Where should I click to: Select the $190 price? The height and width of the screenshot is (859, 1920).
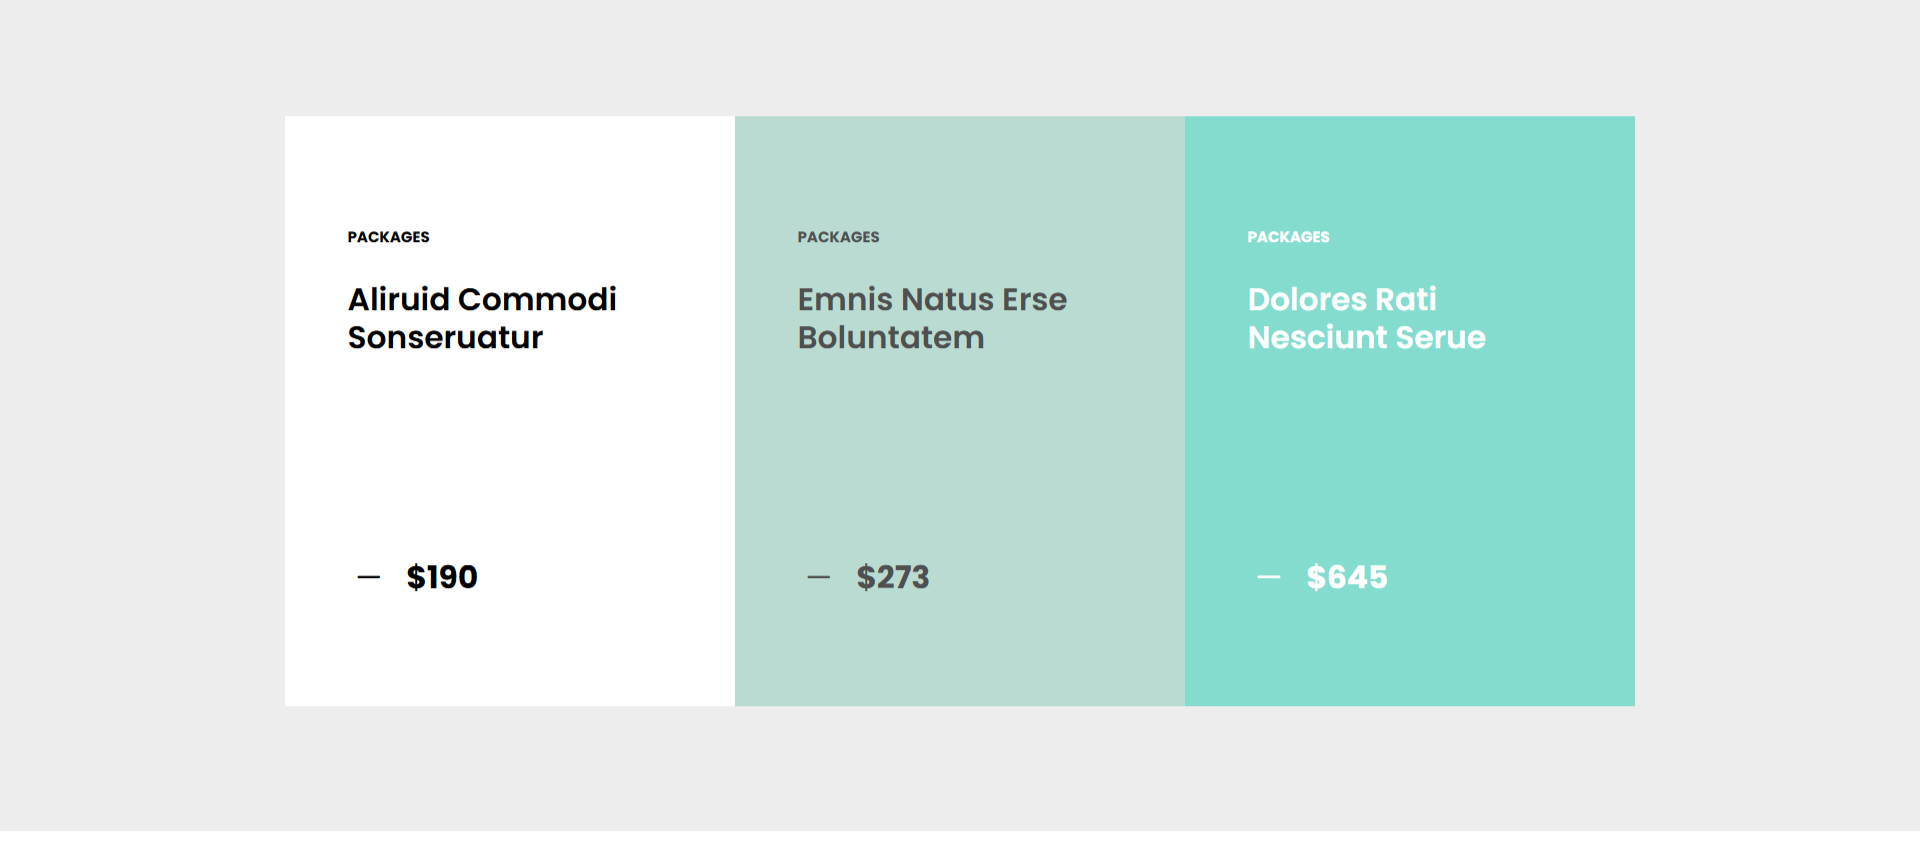coord(442,577)
